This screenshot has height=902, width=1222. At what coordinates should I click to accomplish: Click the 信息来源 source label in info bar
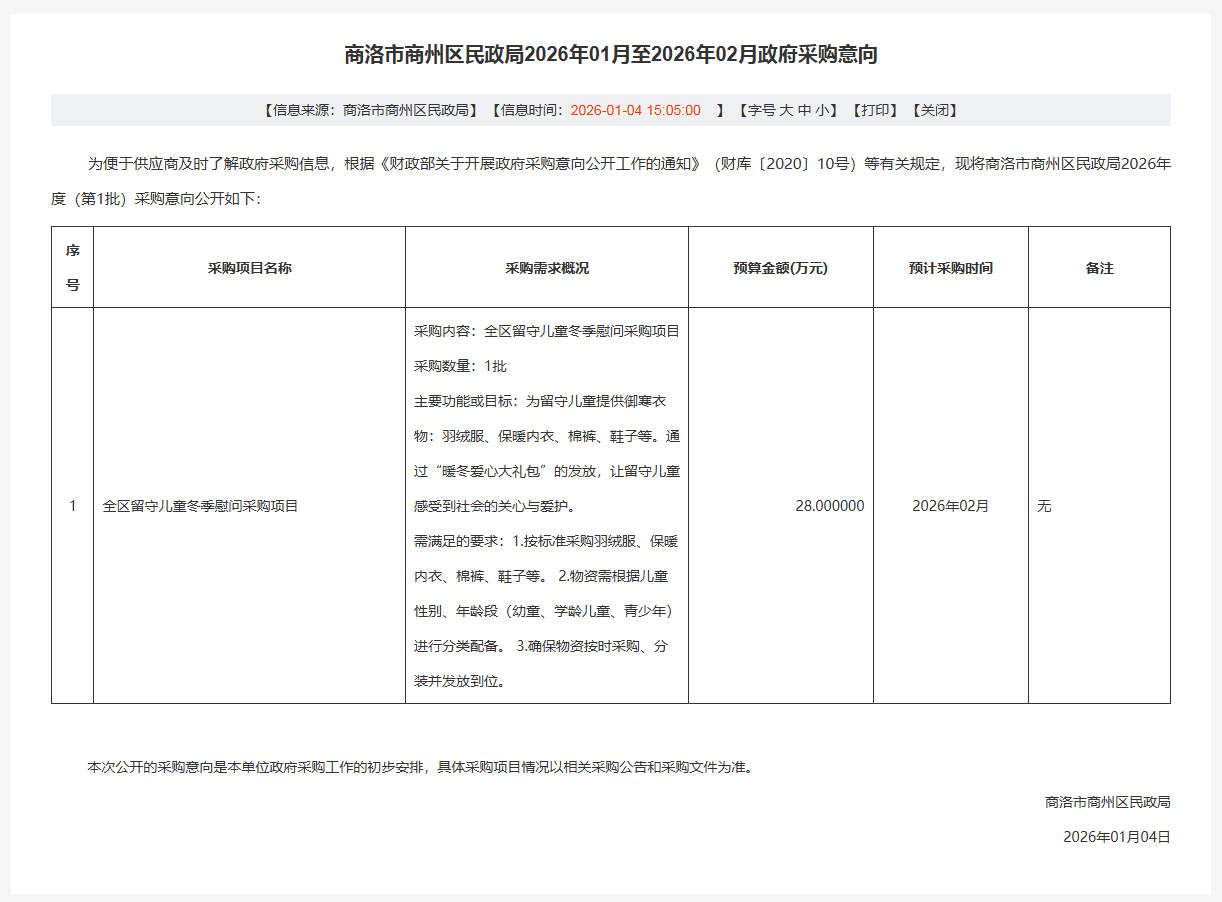300,110
